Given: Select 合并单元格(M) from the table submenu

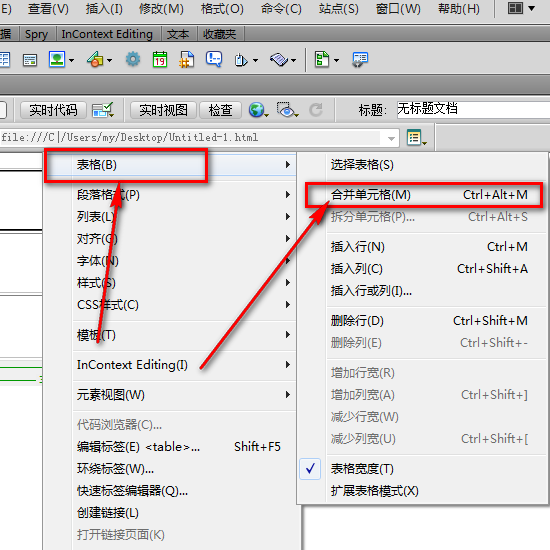Looking at the screenshot, I should (x=429, y=195).
